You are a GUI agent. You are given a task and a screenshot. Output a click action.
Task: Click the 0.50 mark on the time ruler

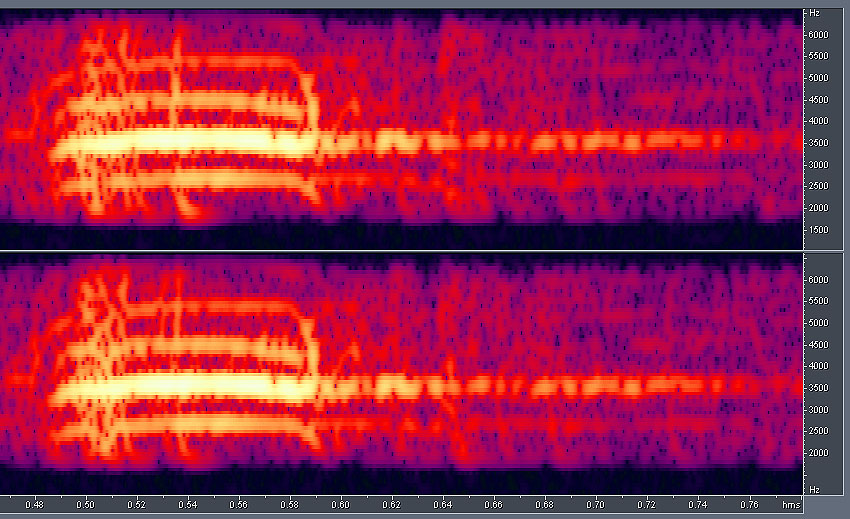point(85,505)
